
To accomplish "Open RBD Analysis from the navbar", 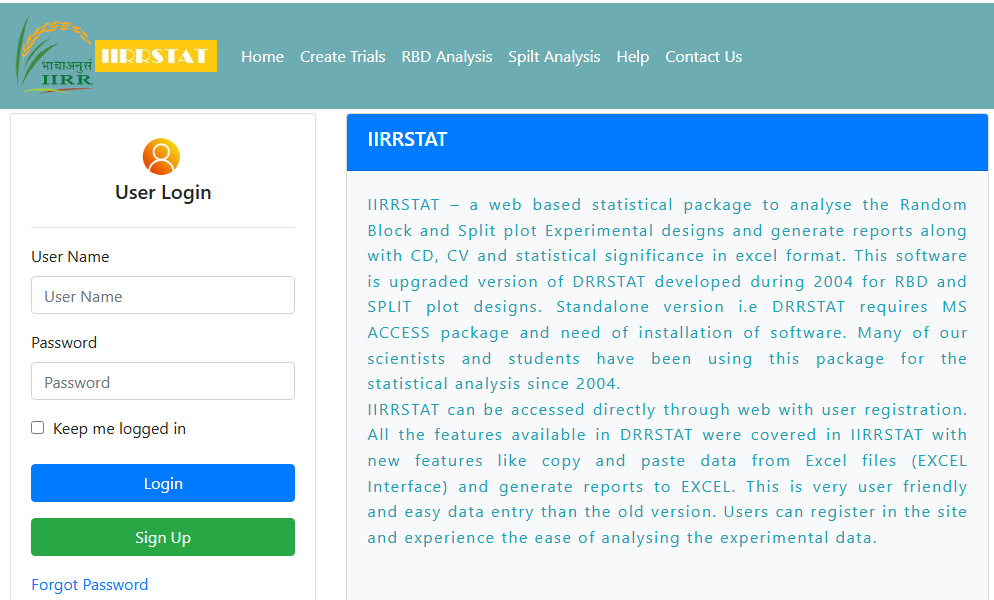I will (x=446, y=57).
